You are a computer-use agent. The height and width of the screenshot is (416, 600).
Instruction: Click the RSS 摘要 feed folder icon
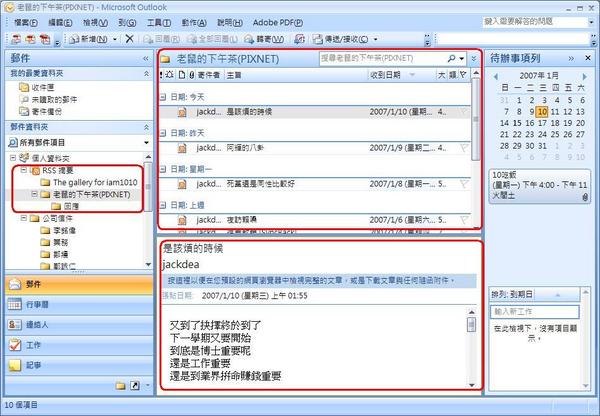[x=35, y=171]
